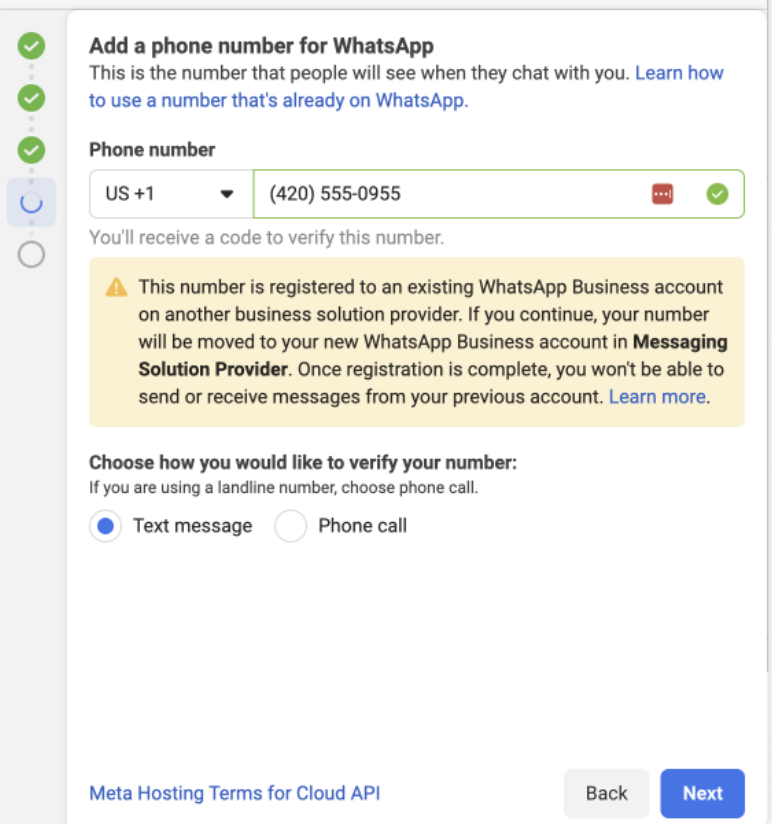Click the third completed step checkmark
Screen dimensions: 772x824
pyautogui.click(x=32, y=150)
